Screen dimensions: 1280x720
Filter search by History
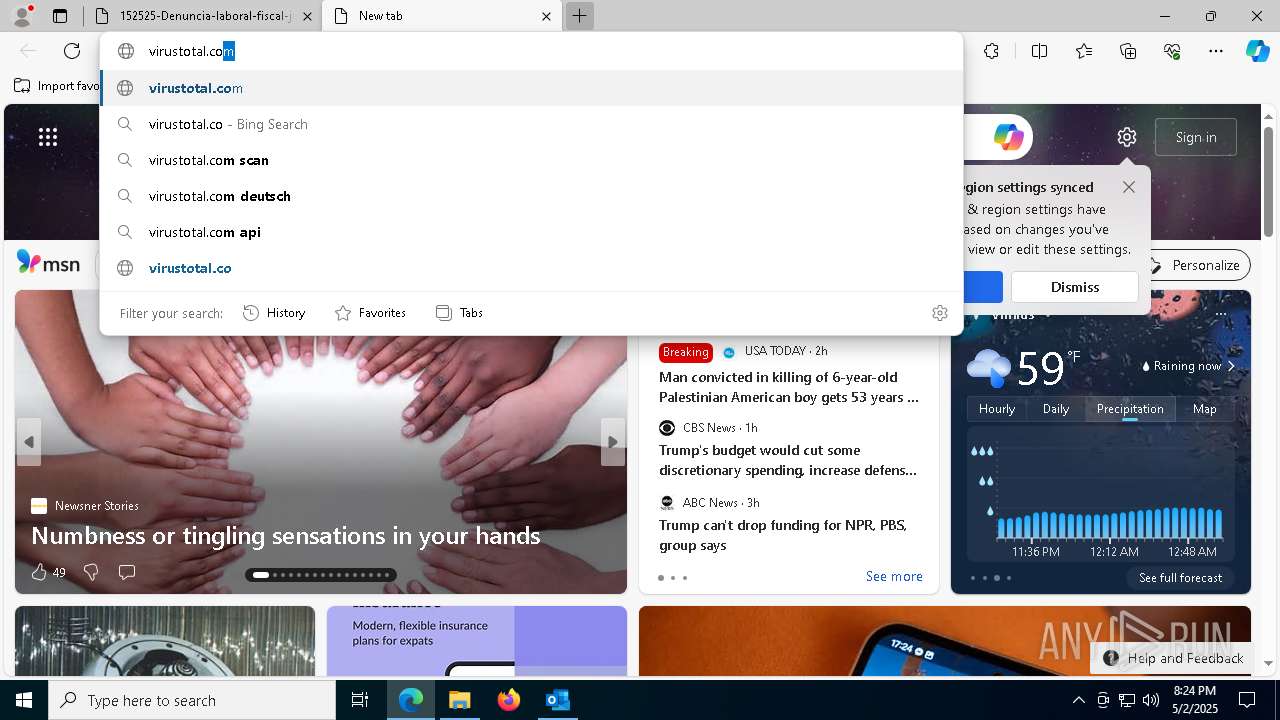pos(274,313)
